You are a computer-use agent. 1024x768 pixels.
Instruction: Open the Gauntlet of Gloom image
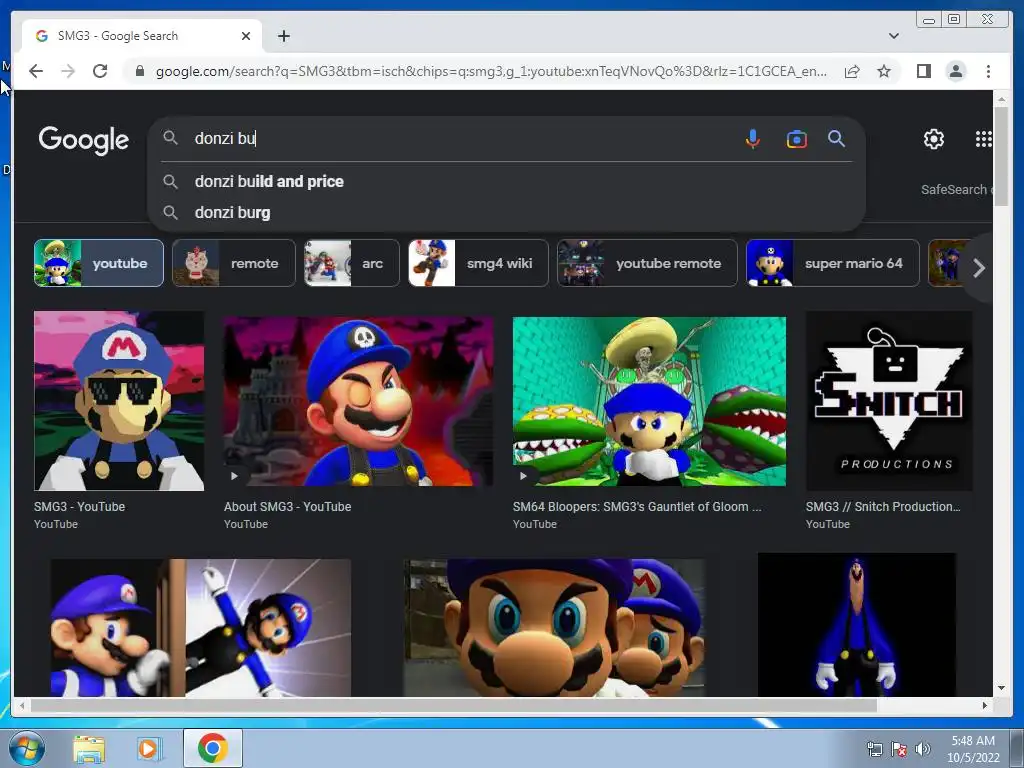click(x=649, y=401)
